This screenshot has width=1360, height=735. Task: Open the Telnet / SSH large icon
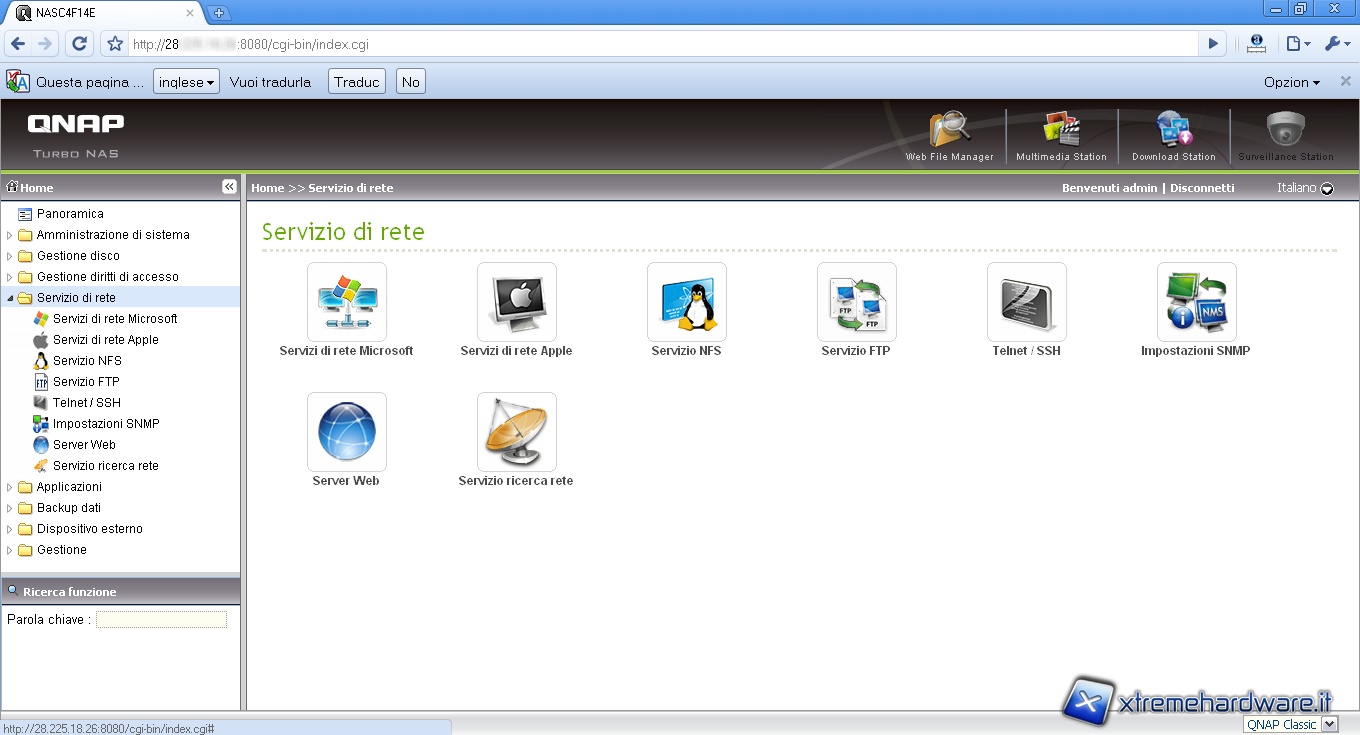tap(1026, 302)
